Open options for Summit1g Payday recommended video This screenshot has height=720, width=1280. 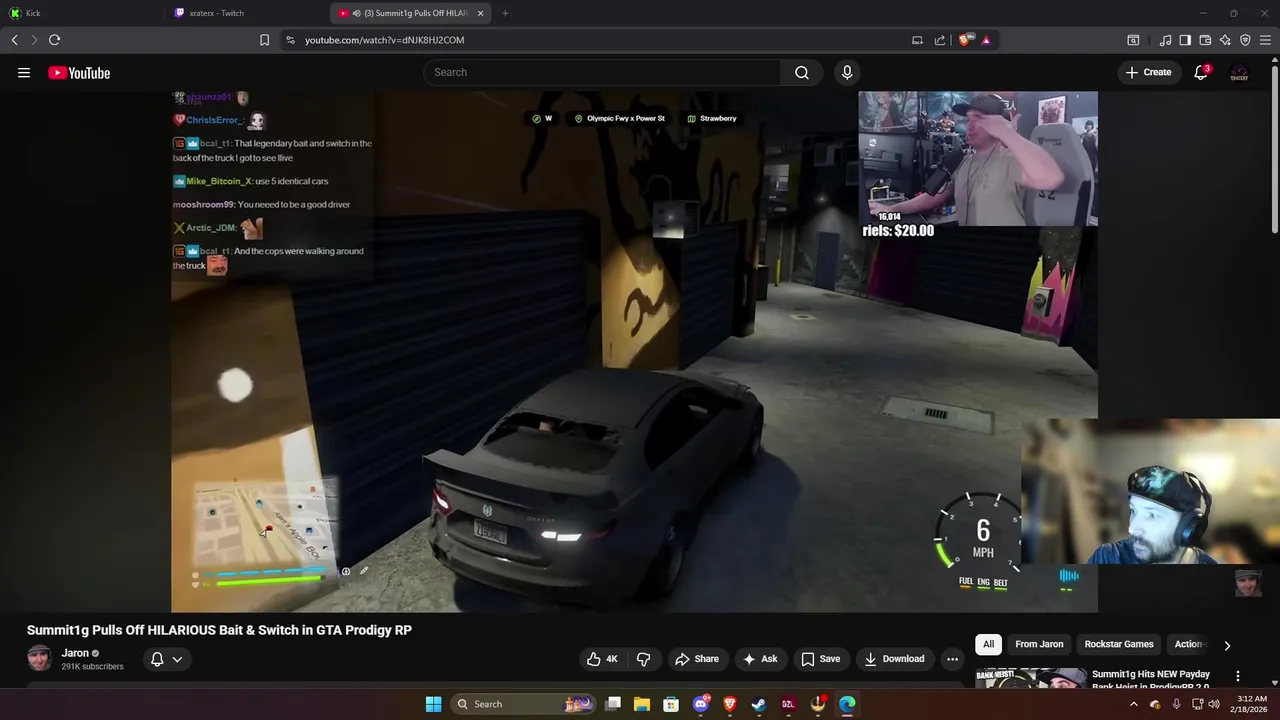coord(1238,676)
